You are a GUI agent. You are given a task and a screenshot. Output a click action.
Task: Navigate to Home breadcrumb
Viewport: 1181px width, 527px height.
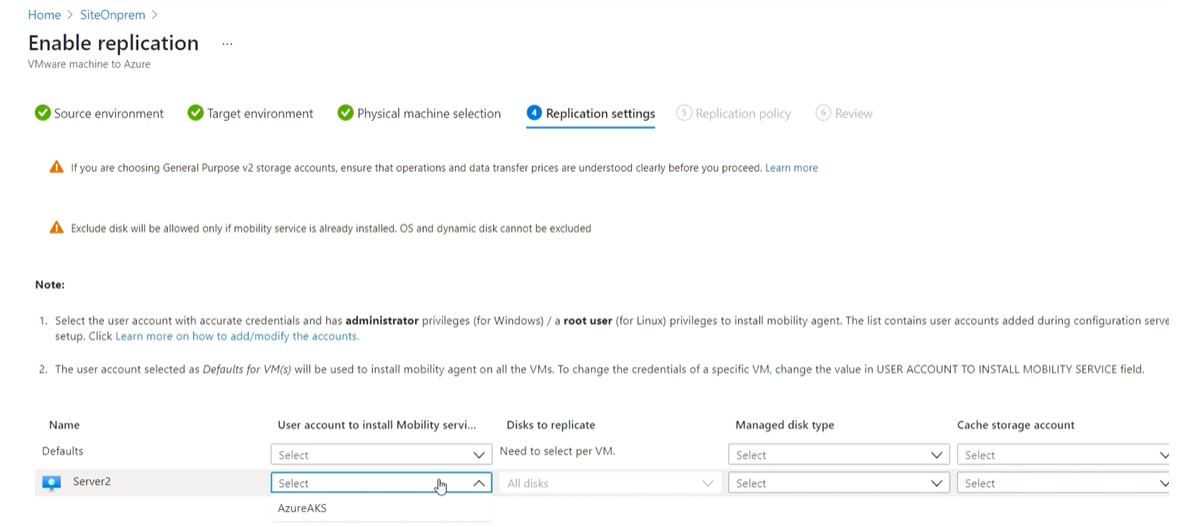click(x=44, y=14)
